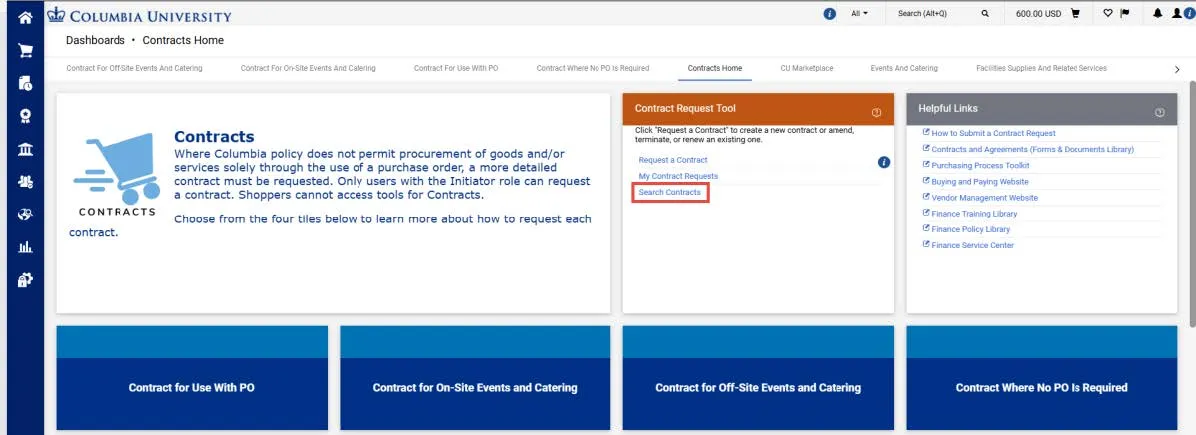The height and width of the screenshot is (435, 1196).
Task: Open shopping cart icon beside 600.00 USD
Action: [x=1075, y=14]
